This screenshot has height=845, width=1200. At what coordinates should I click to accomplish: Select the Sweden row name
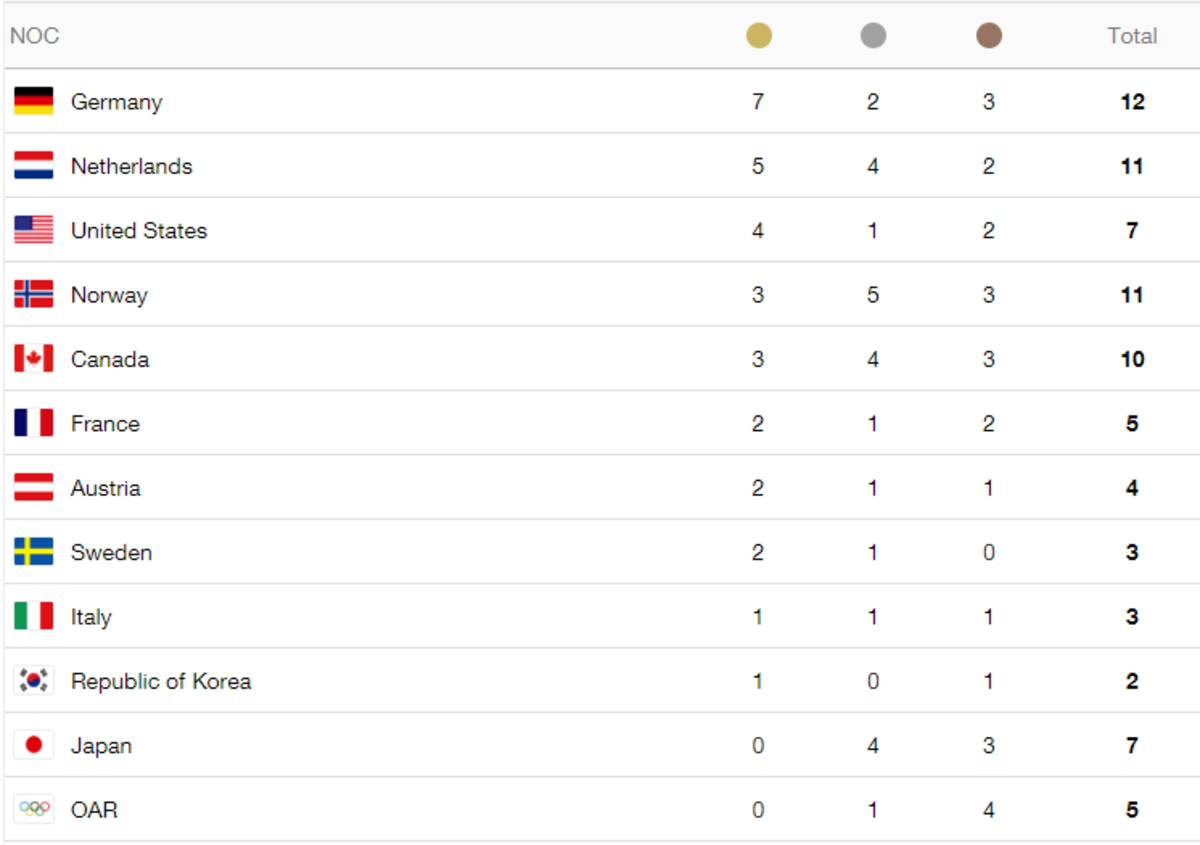coord(111,552)
